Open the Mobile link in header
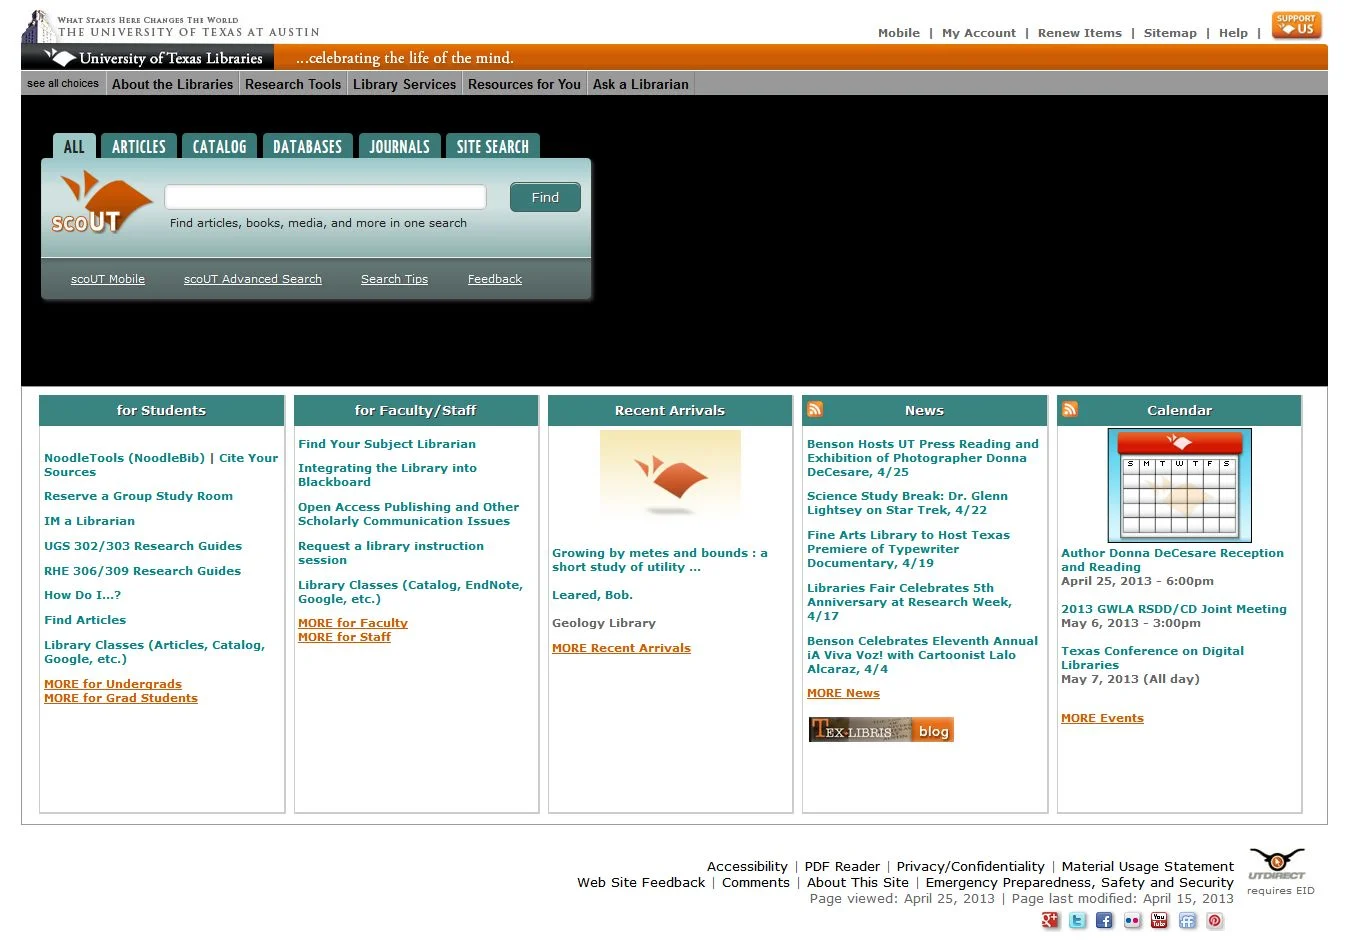Image resolution: width=1349 pixels, height=942 pixels. coord(899,33)
